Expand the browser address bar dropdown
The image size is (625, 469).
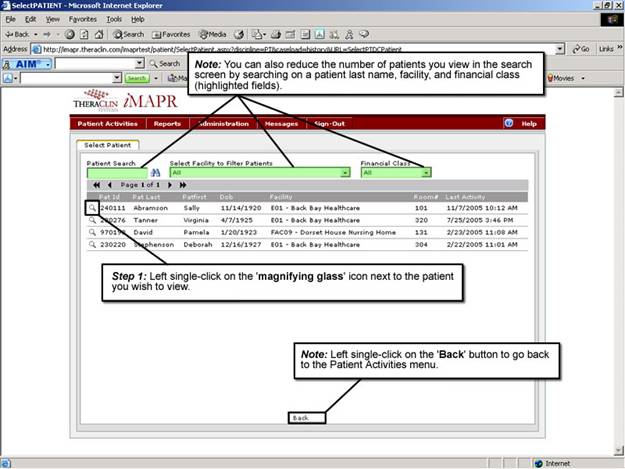click(x=561, y=48)
